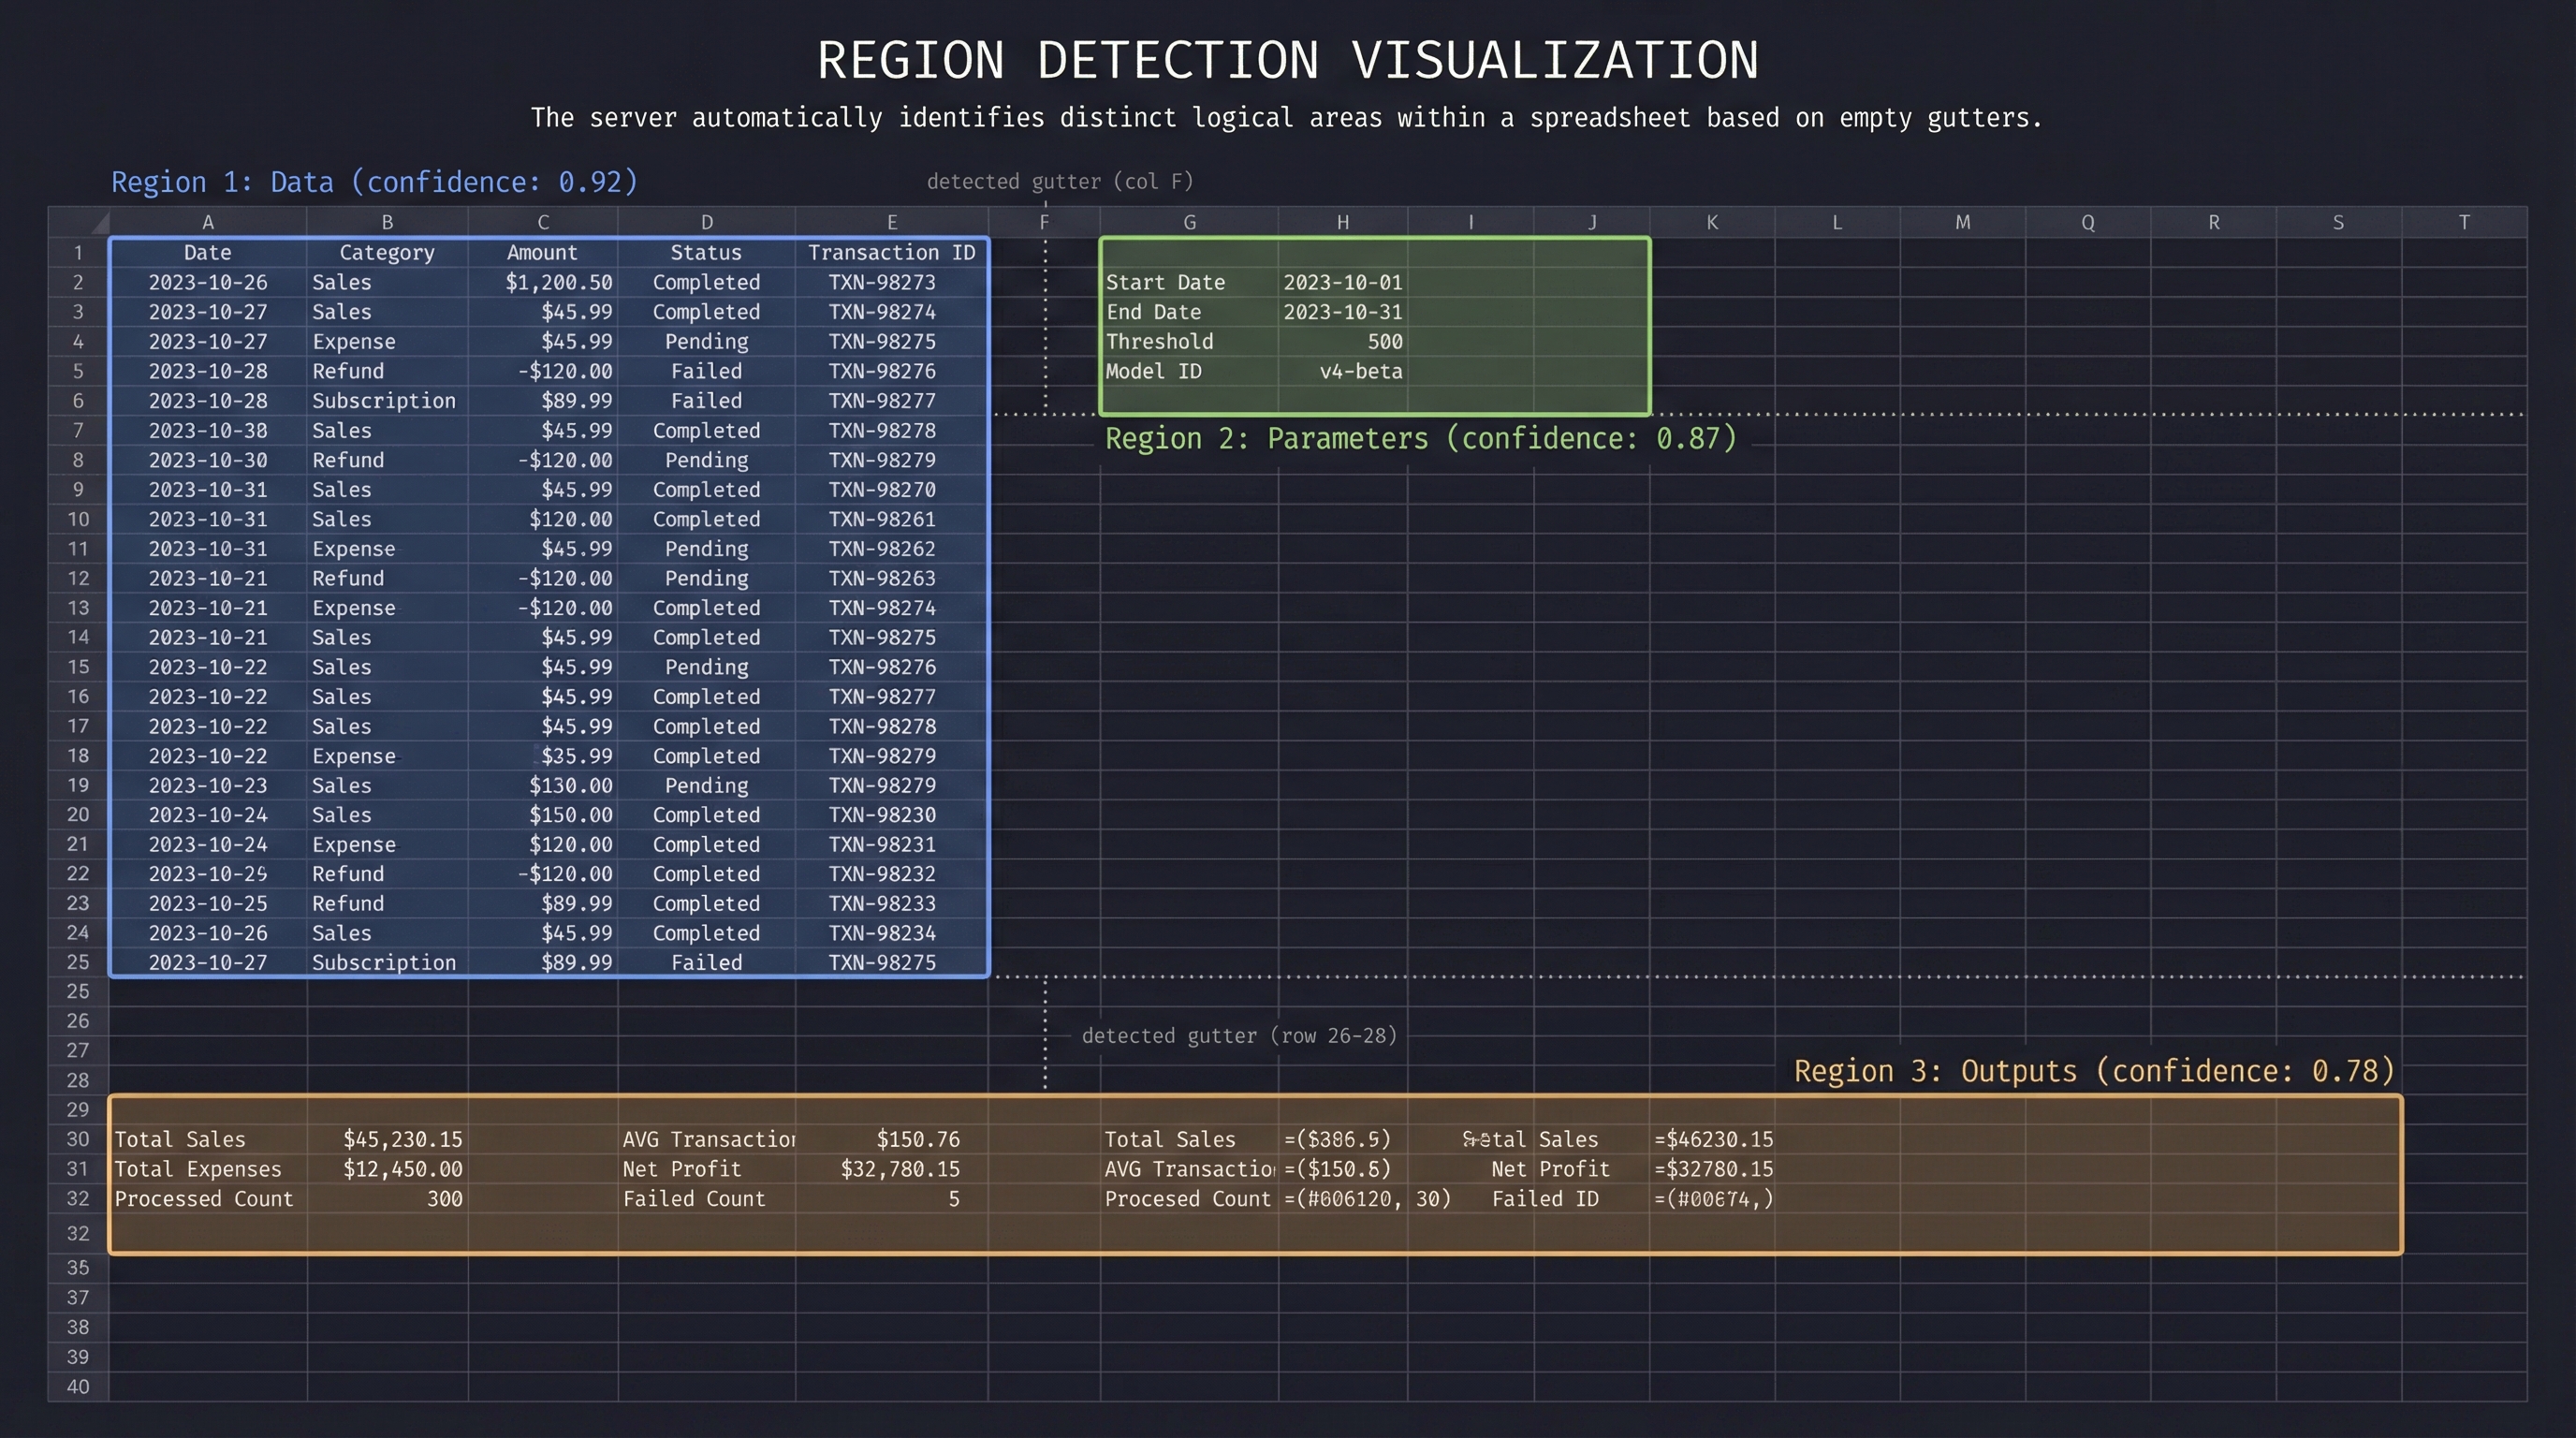Select the =$46230.15 formula cell

(x=1713, y=1139)
